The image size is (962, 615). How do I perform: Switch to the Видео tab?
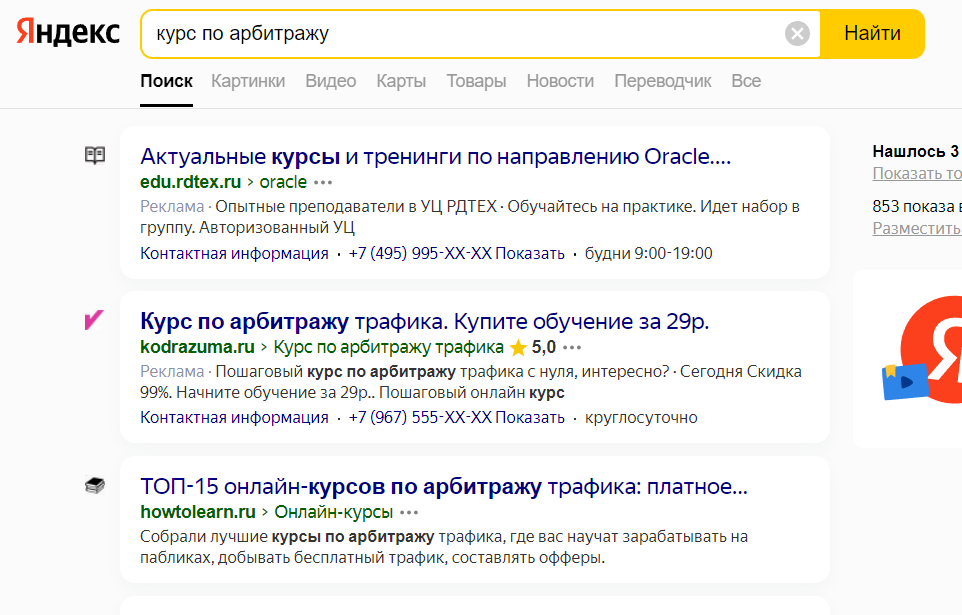pyautogui.click(x=331, y=81)
